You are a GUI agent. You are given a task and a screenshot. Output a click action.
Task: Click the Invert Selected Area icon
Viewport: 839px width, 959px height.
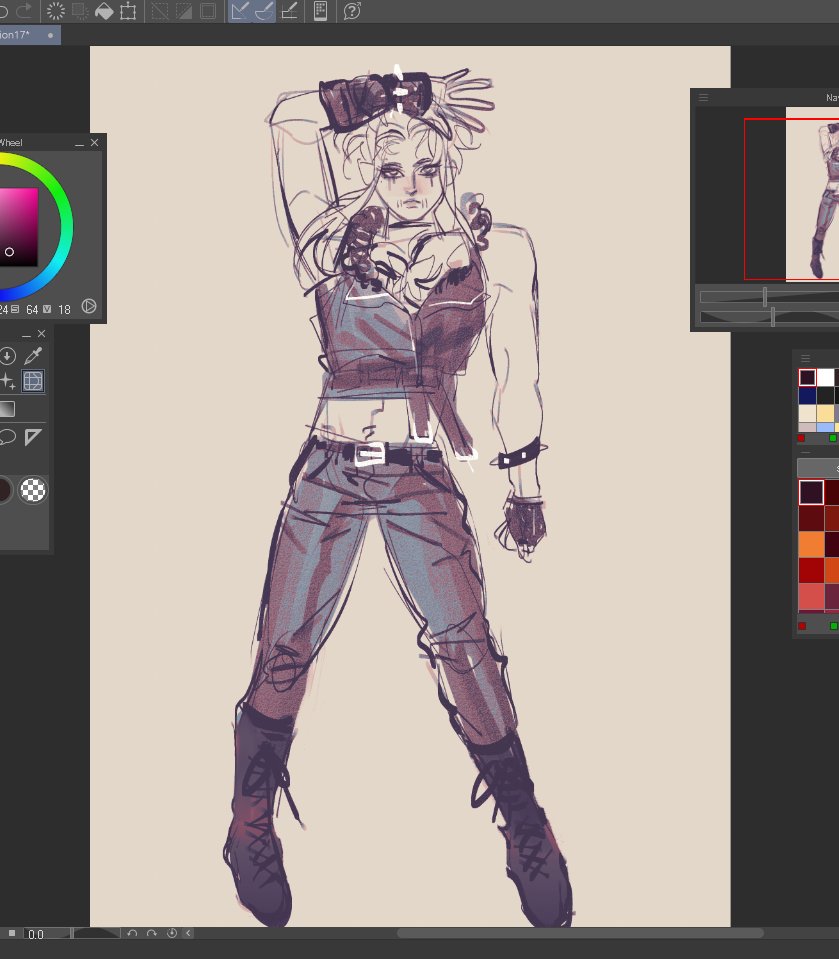pyautogui.click(x=183, y=11)
